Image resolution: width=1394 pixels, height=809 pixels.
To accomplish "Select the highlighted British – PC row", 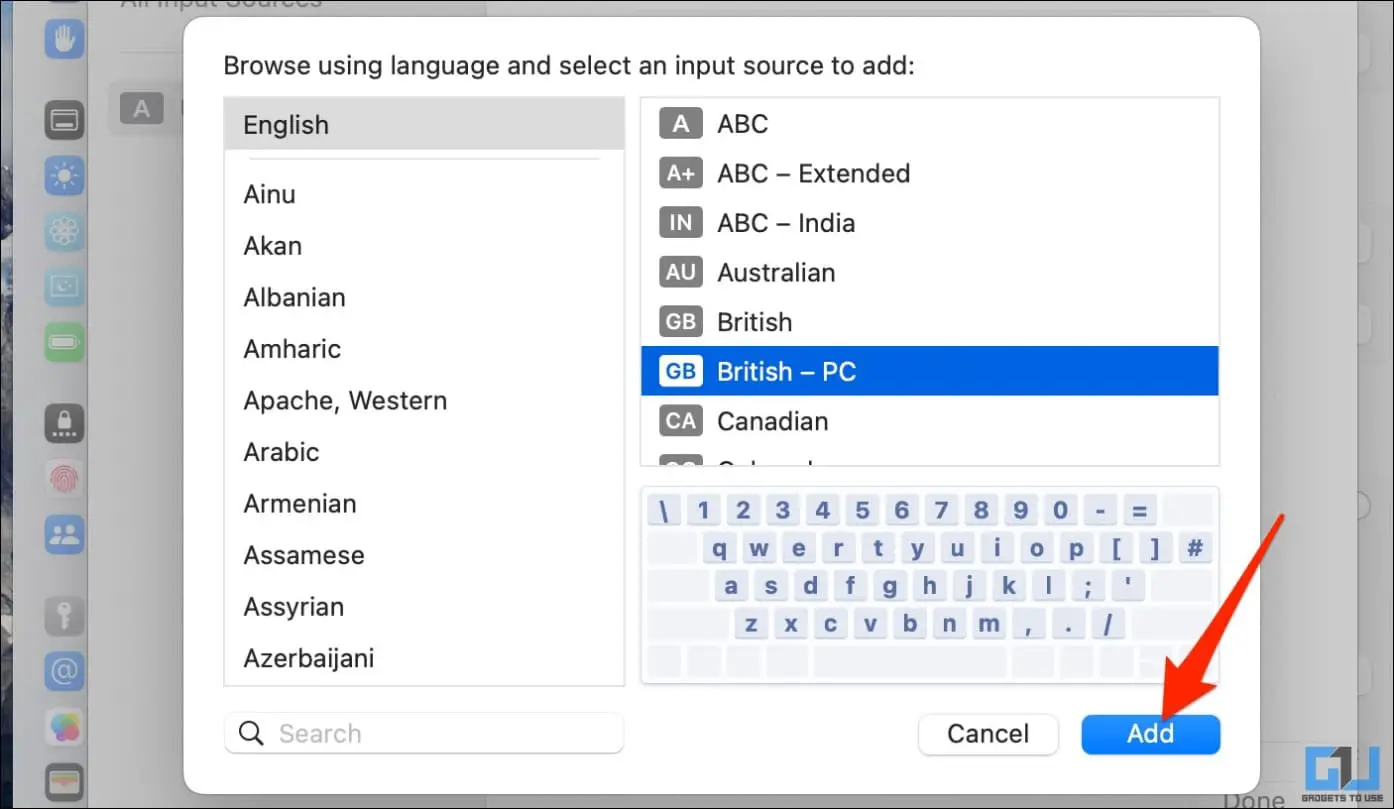I will pyautogui.click(x=929, y=371).
